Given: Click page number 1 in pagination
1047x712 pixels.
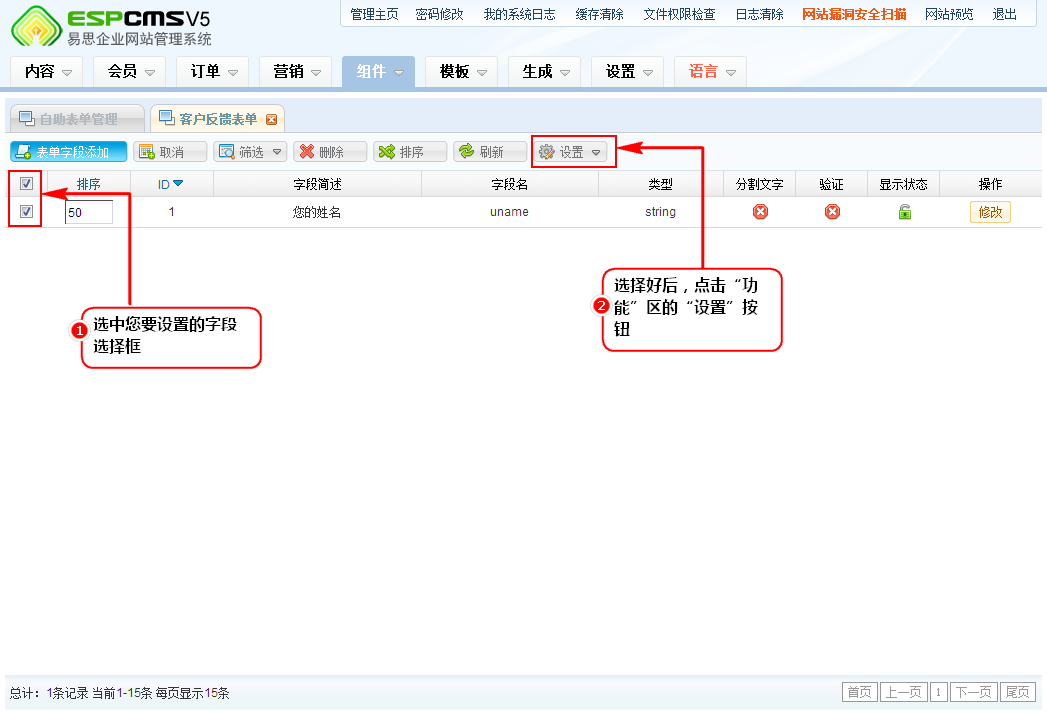Looking at the screenshot, I should point(938,692).
